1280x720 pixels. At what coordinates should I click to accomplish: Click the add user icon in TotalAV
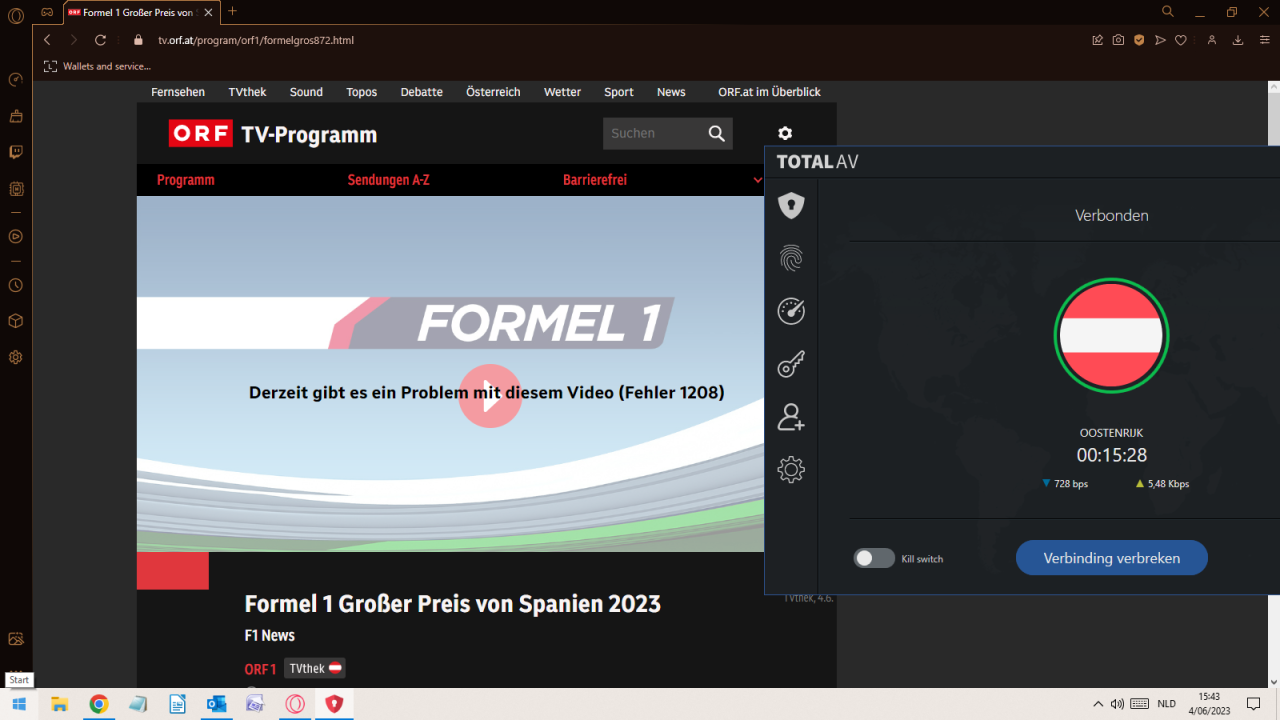coord(791,418)
